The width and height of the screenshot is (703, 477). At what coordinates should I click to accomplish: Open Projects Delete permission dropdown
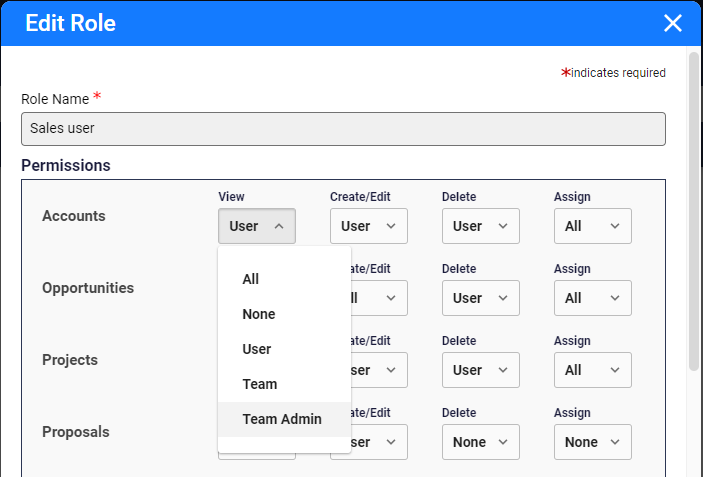point(481,370)
